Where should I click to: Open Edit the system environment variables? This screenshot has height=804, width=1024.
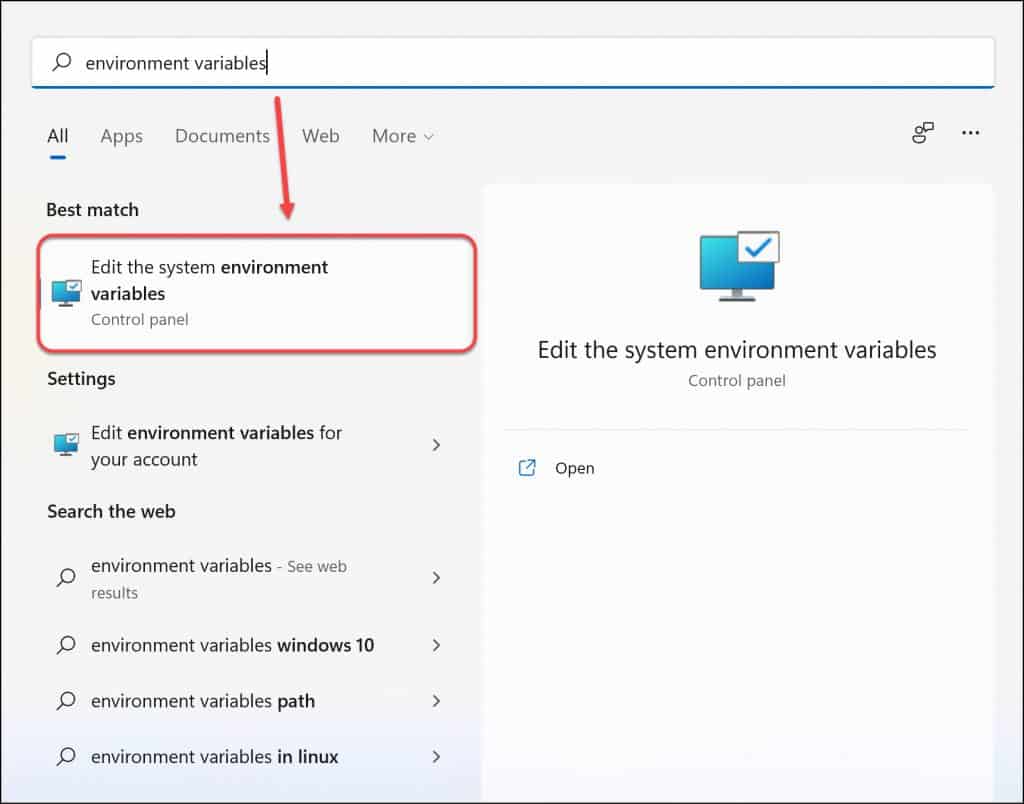coord(210,280)
